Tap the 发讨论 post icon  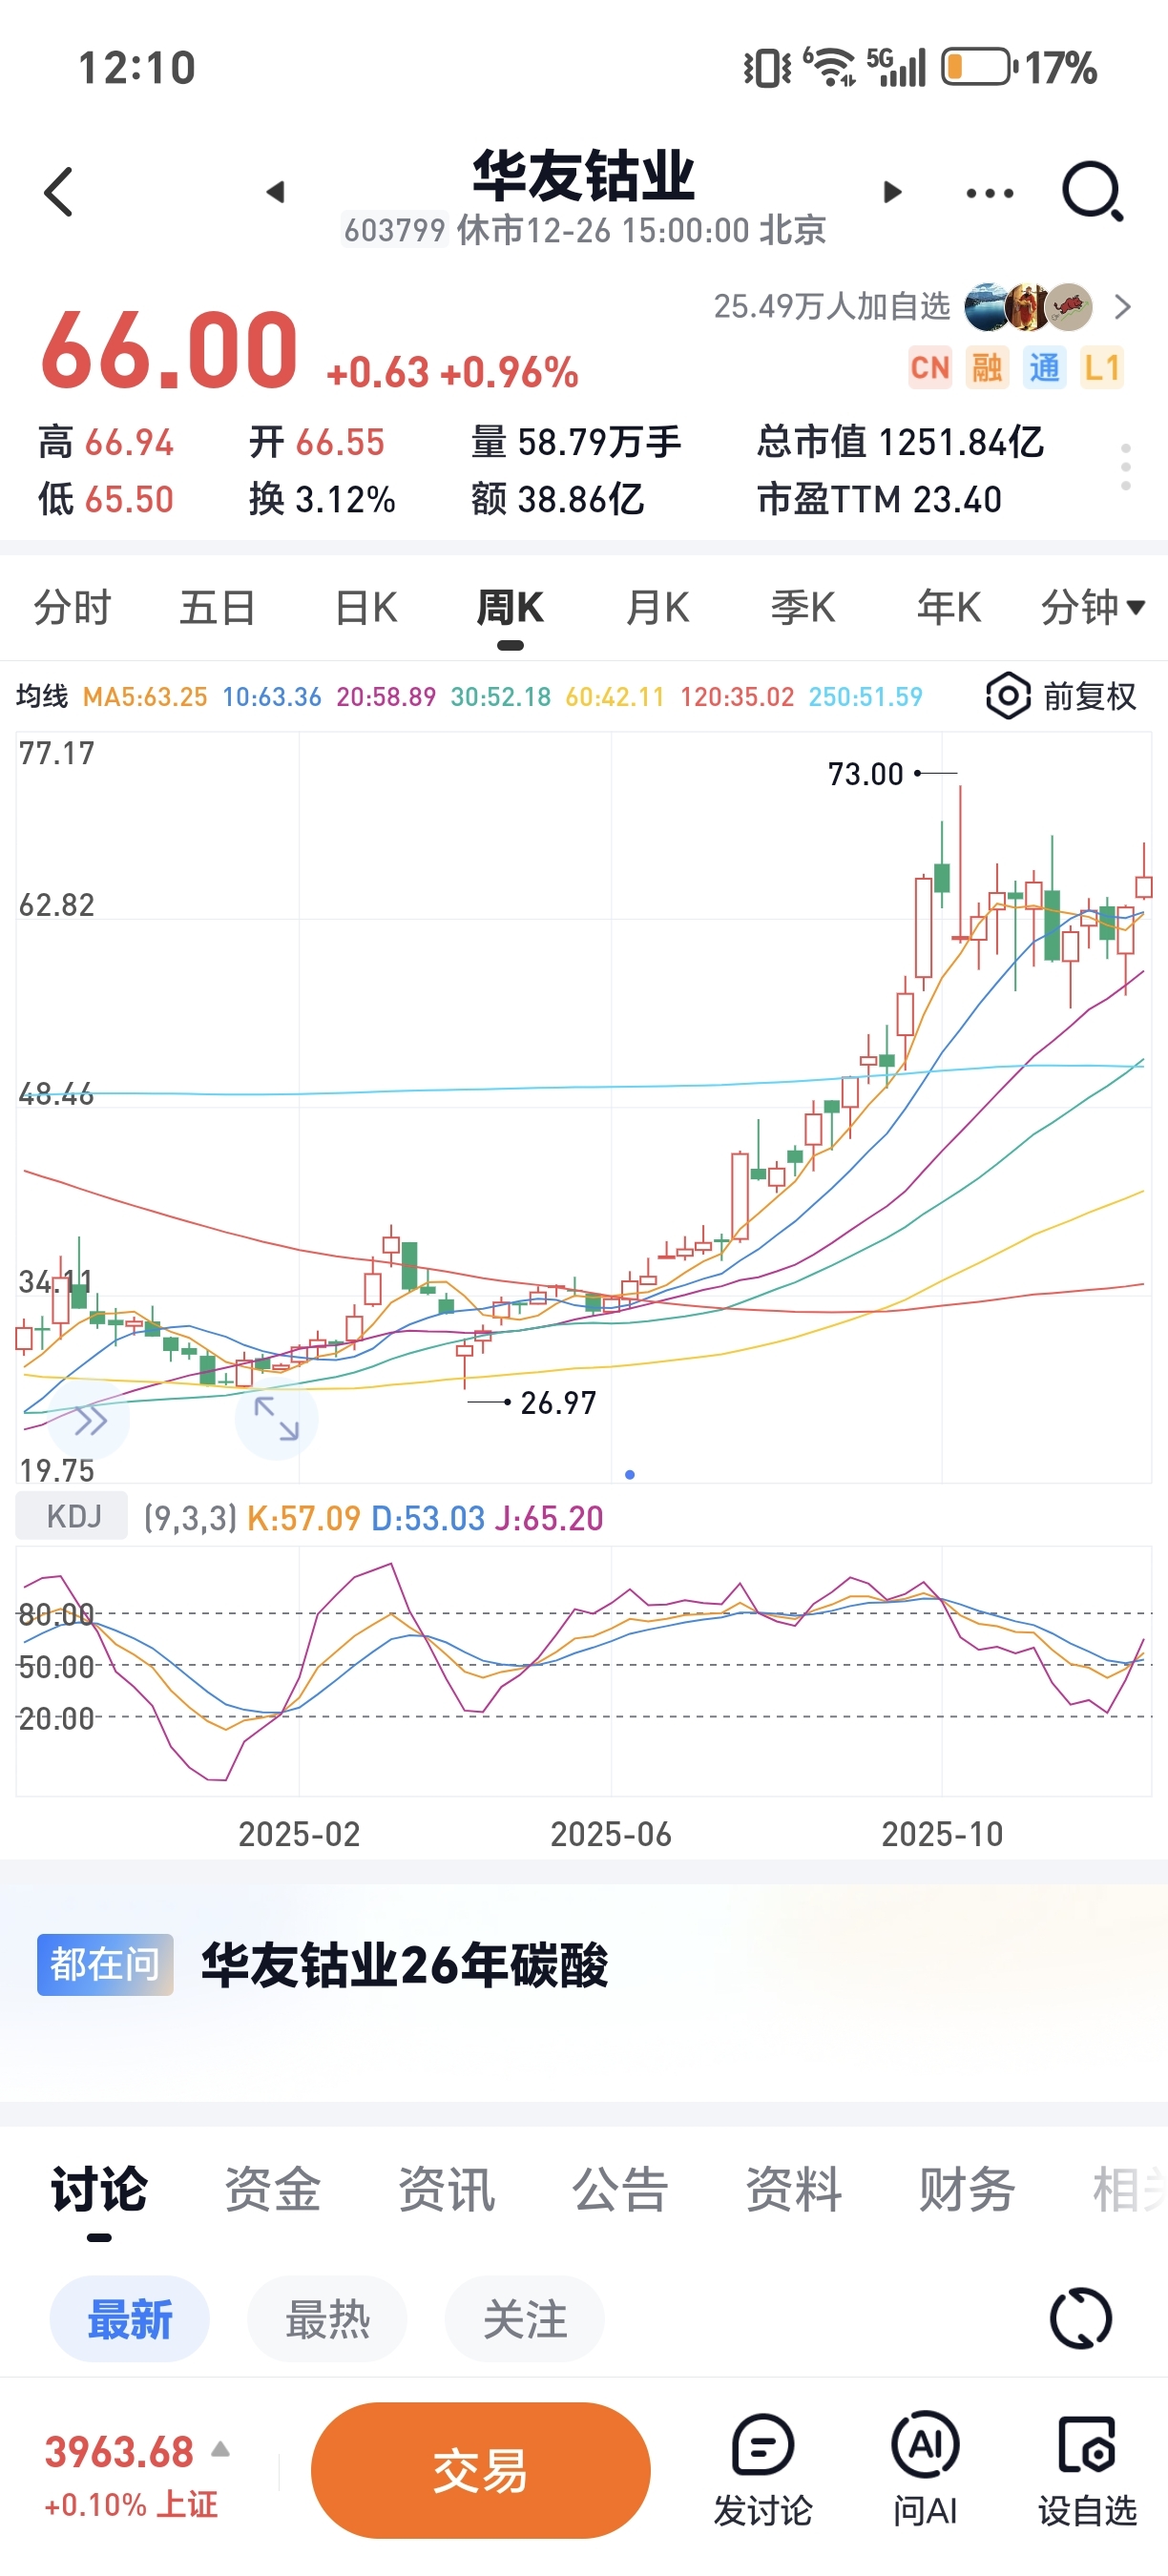click(763, 2470)
